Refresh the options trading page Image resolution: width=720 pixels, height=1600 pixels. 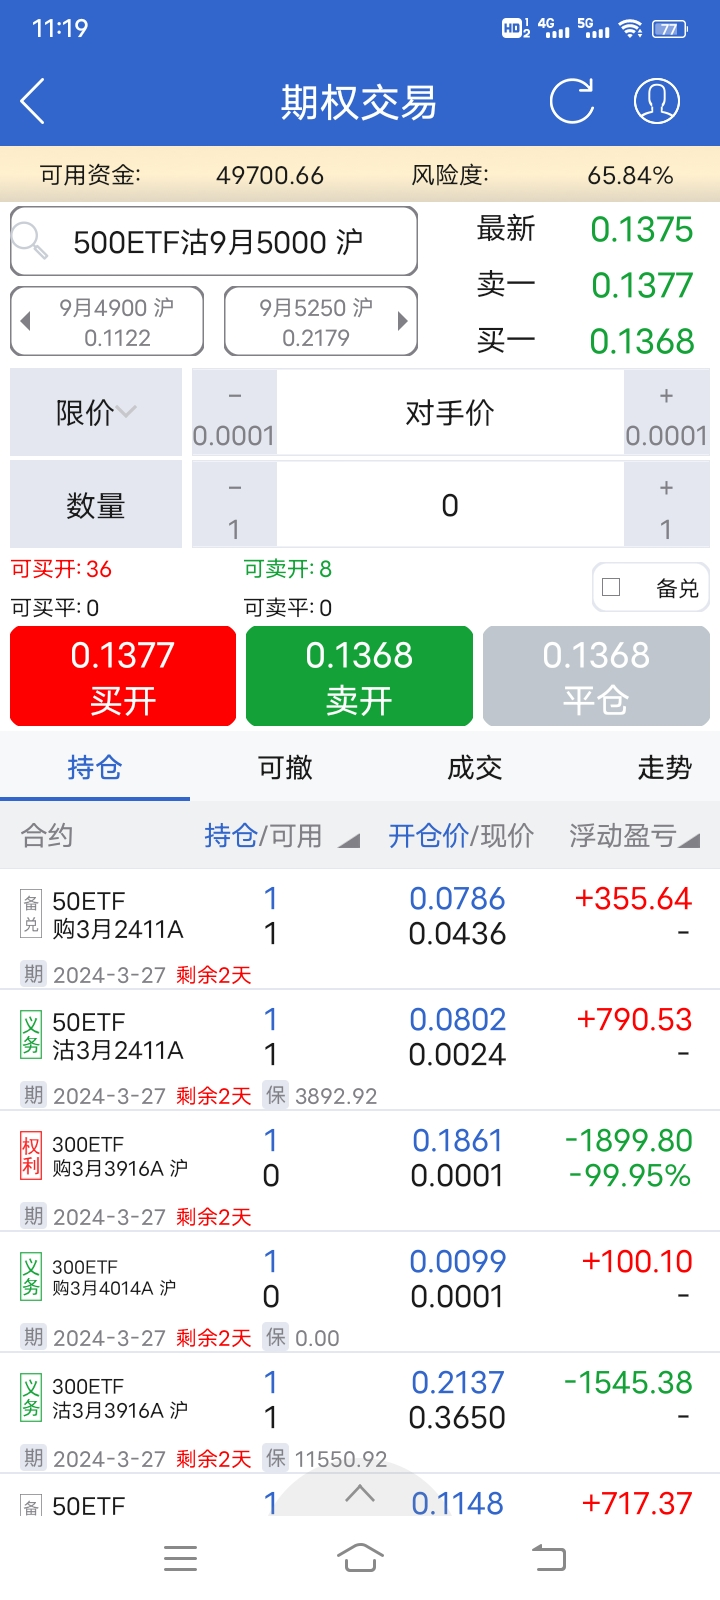tap(572, 101)
